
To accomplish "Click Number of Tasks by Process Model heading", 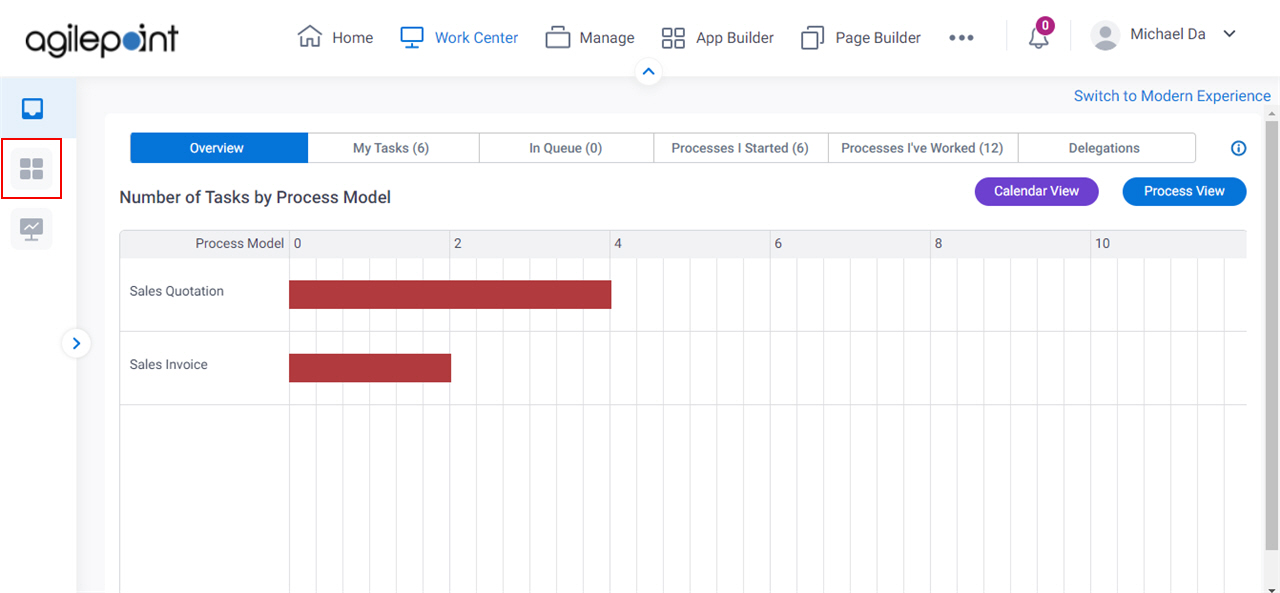I will [255, 197].
